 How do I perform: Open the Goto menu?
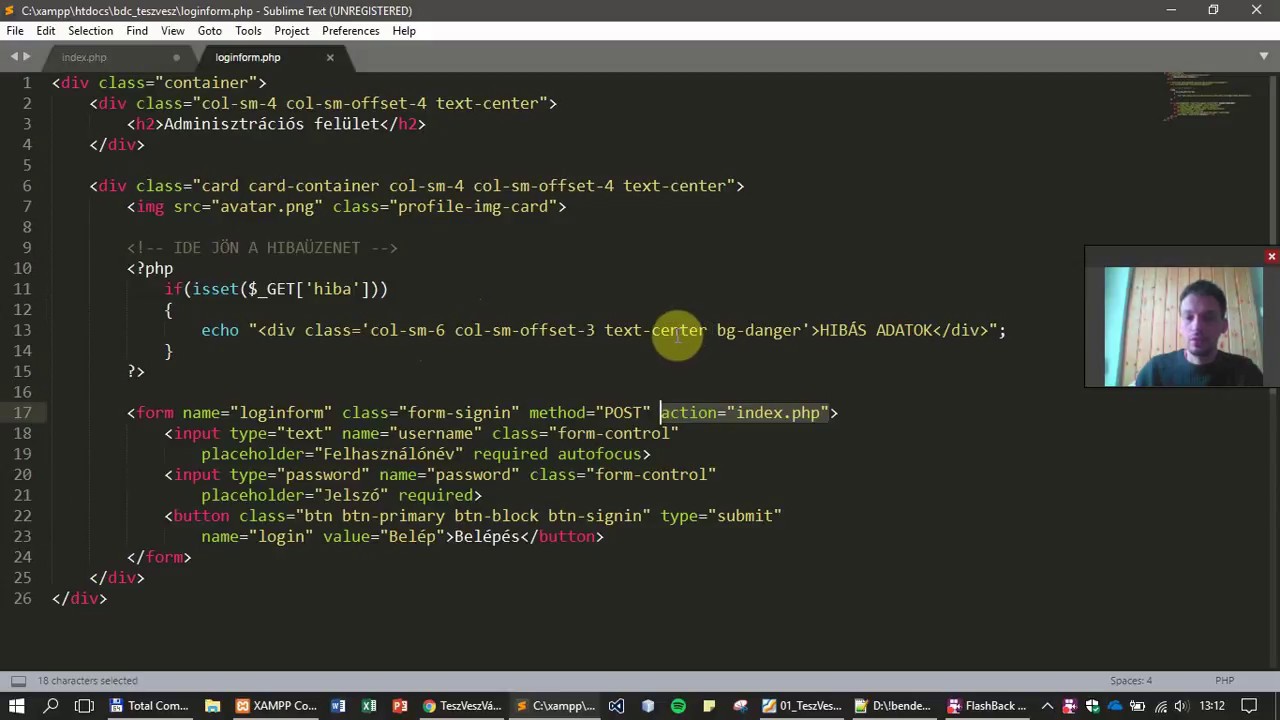pyautogui.click(x=210, y=31)
